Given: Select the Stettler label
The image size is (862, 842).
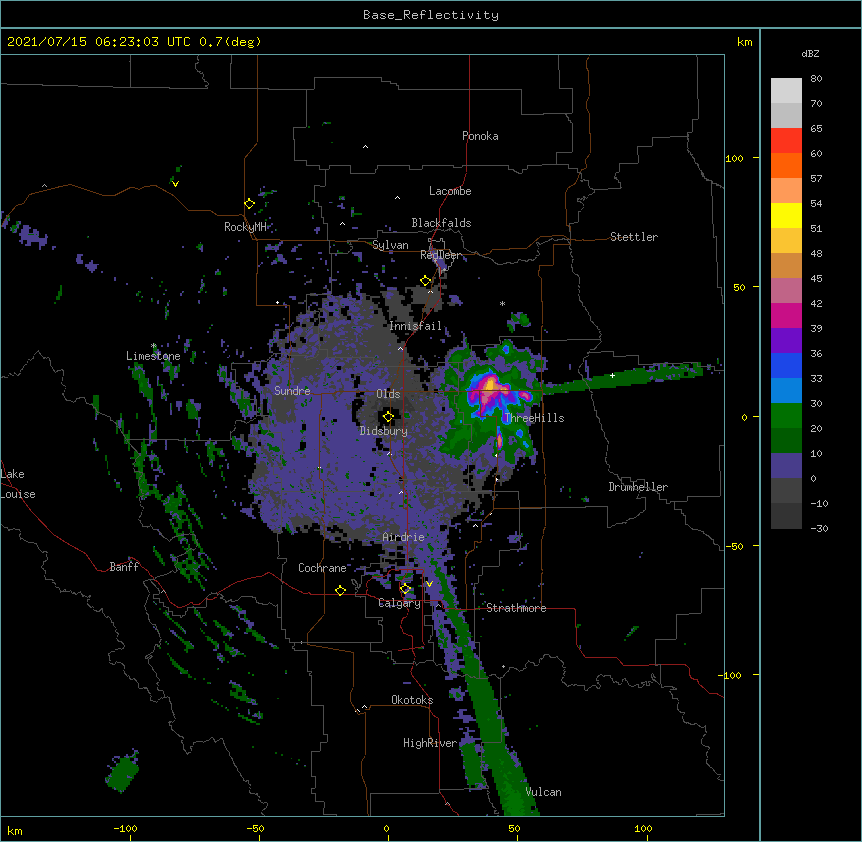Looking at the screenshot, I should (634, 237).
